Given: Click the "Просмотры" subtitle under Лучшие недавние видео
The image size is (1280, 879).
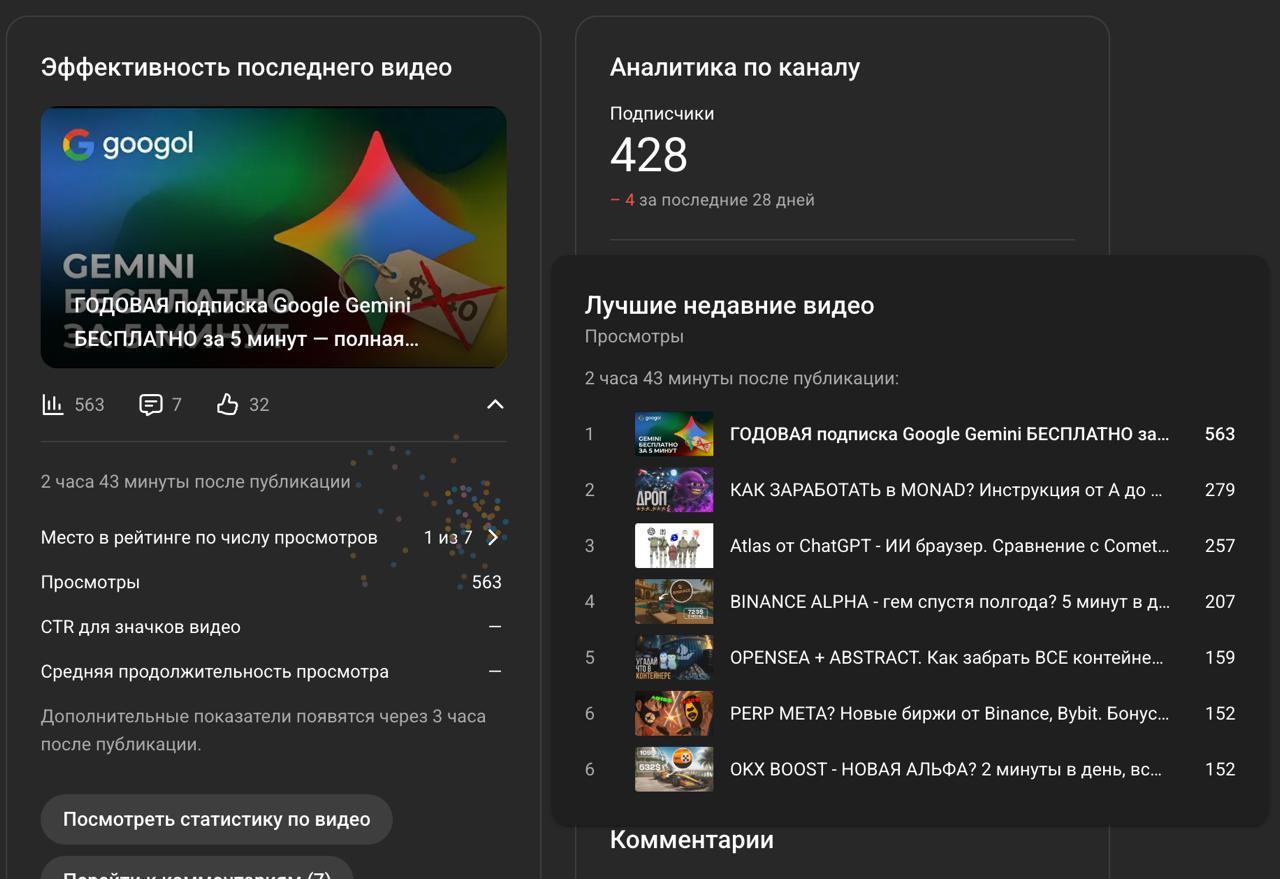Looking at the screenshot, I should tap(634, 337).
